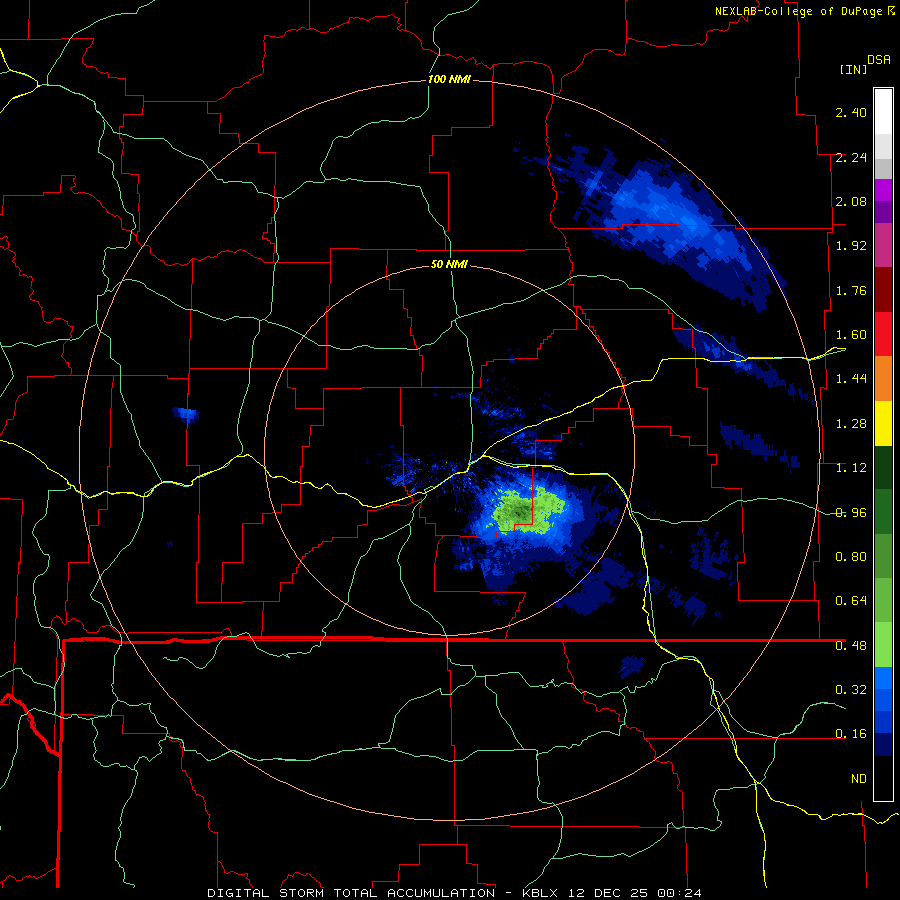Viewport: 900px width, 900px height.
Task: Pick the bright red swatch near 1.60
Action: [883, 334]
